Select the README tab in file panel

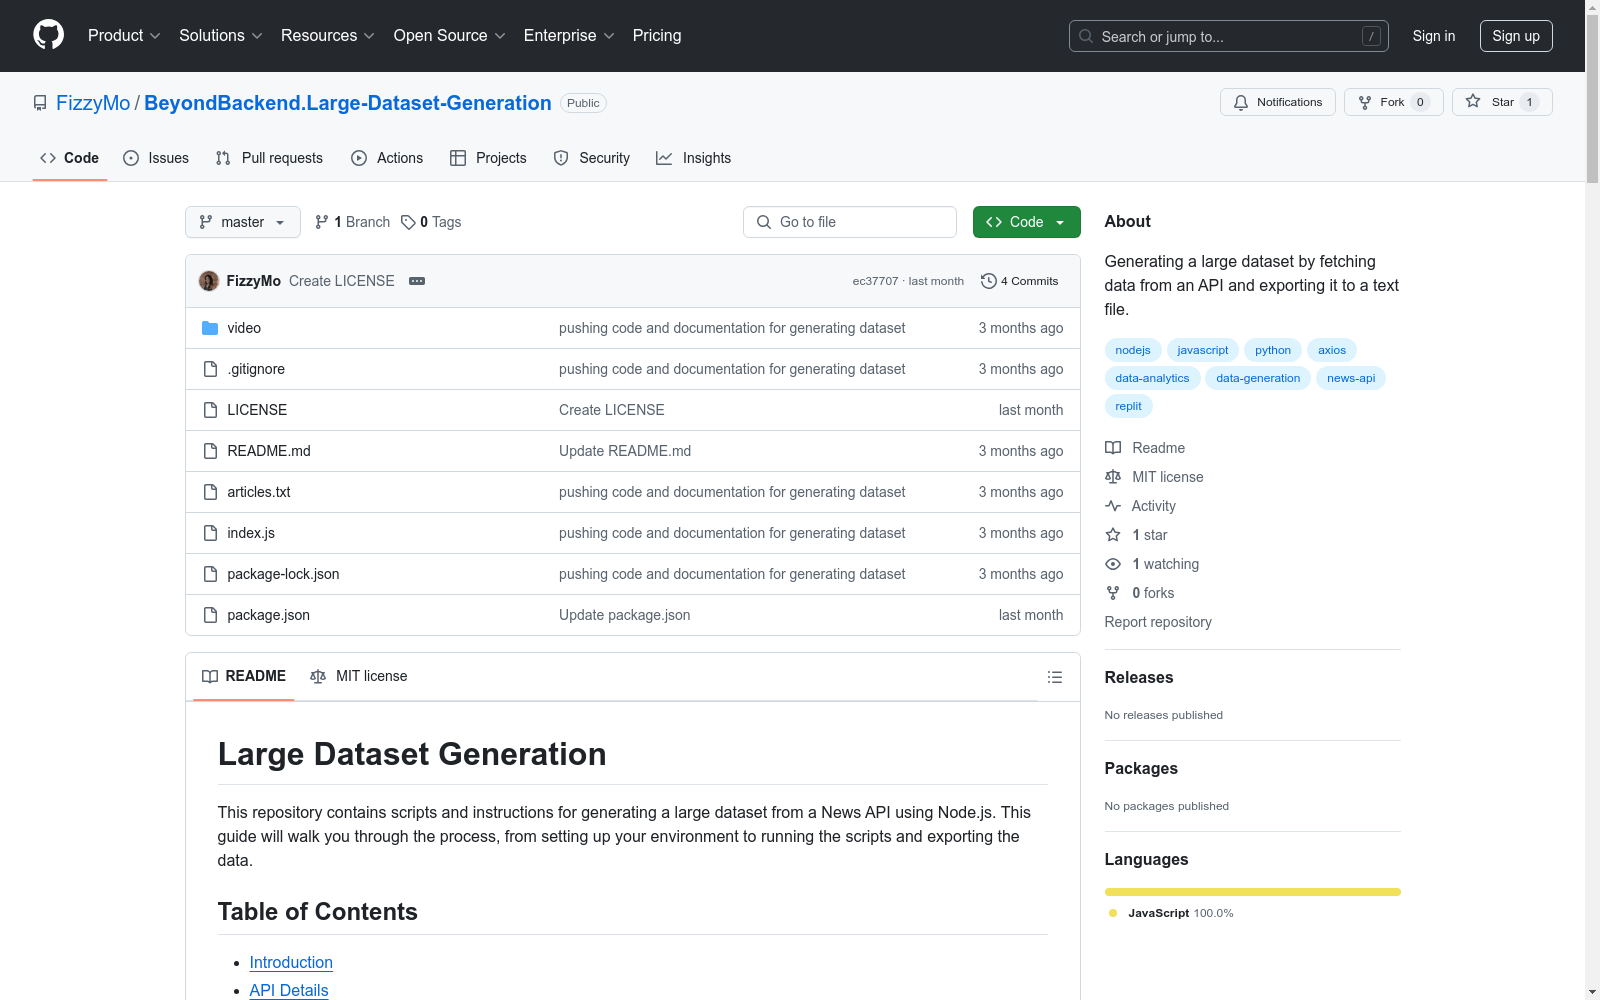244,676
